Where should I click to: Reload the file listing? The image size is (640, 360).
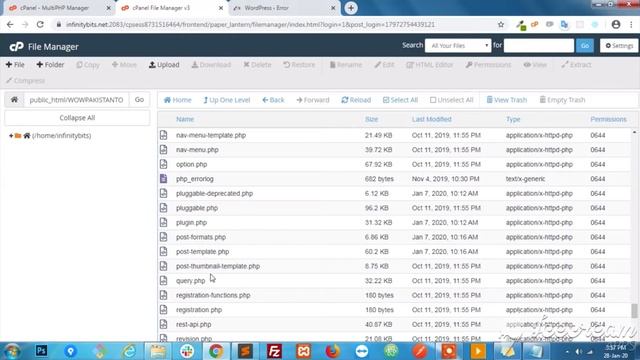[x=356, y=100]
